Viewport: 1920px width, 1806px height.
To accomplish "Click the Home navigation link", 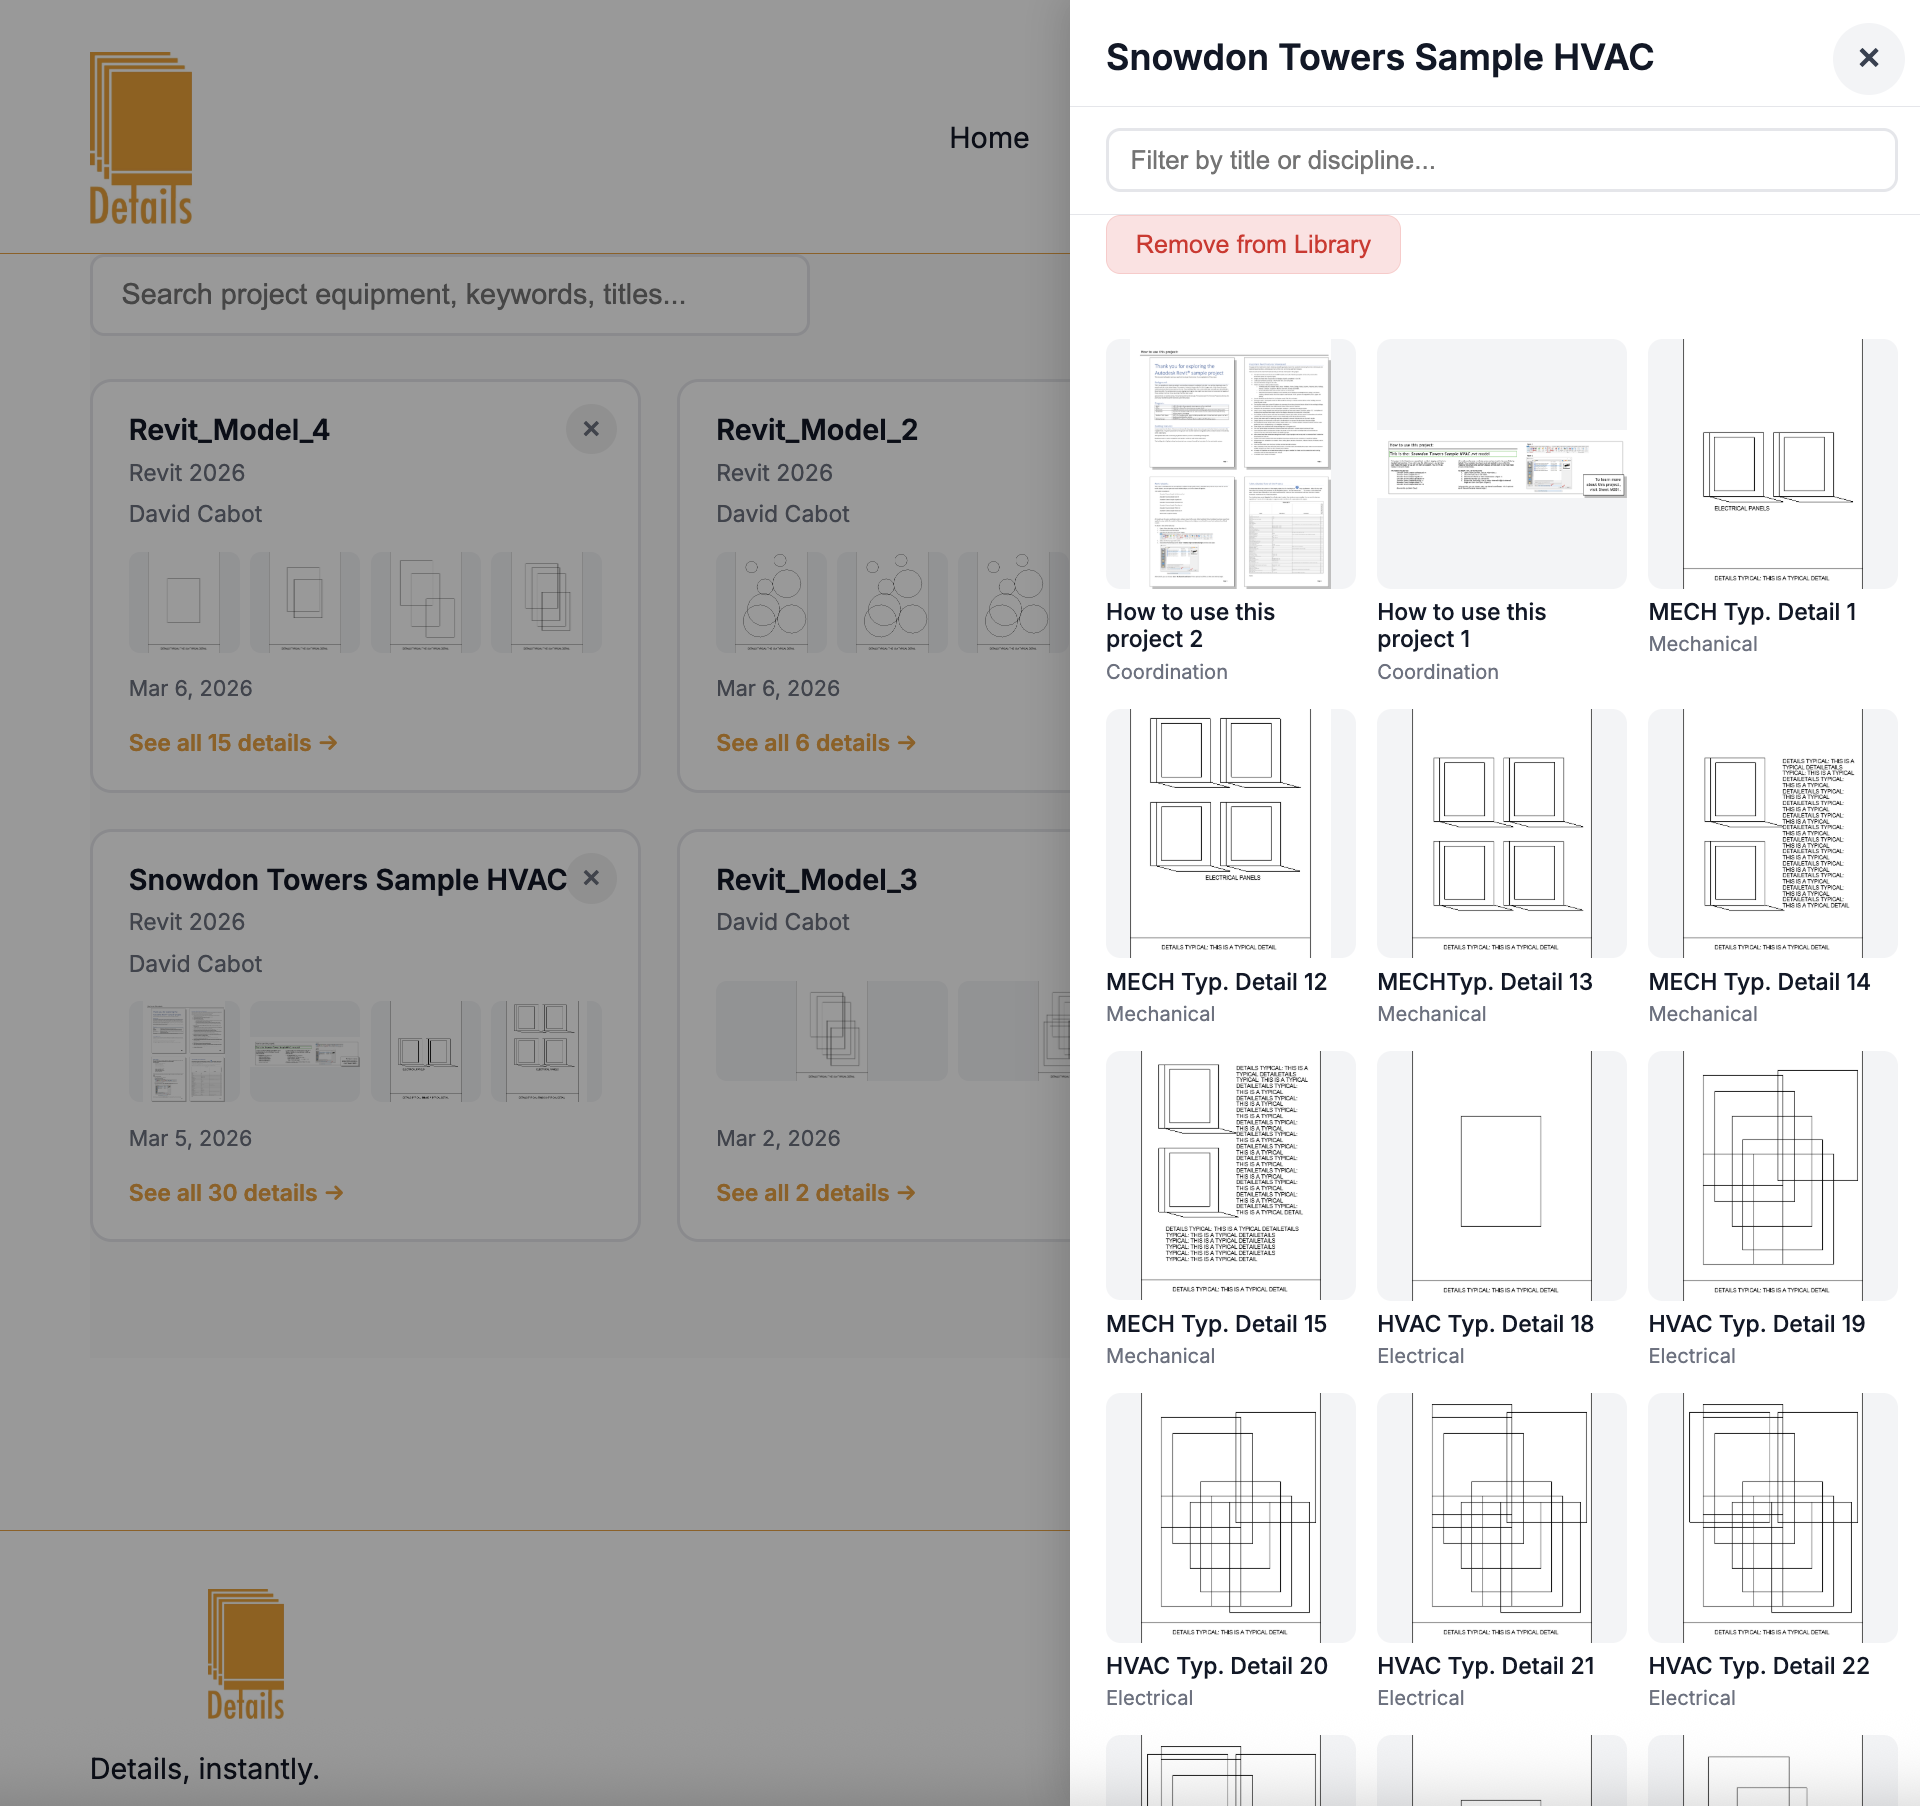I will pos(988,138).
